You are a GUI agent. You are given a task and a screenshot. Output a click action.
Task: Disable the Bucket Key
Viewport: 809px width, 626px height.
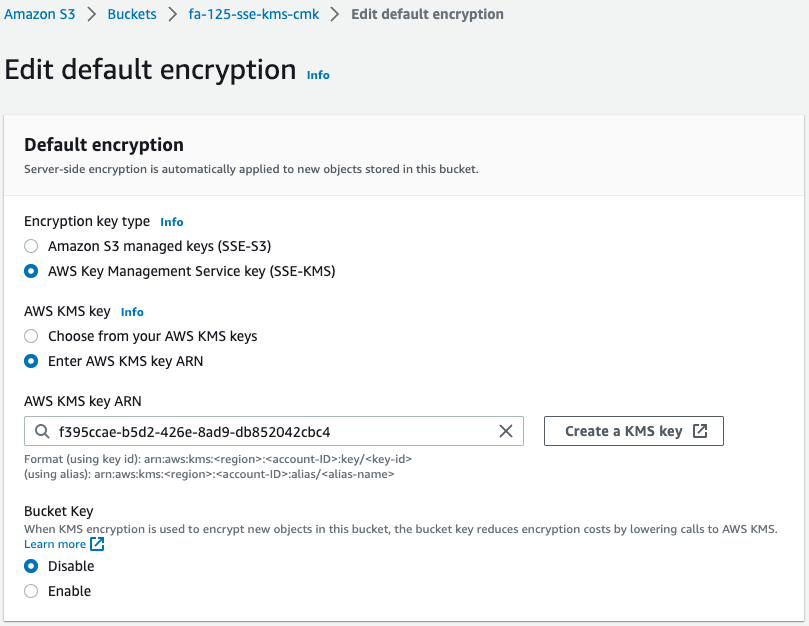point(31,565)
